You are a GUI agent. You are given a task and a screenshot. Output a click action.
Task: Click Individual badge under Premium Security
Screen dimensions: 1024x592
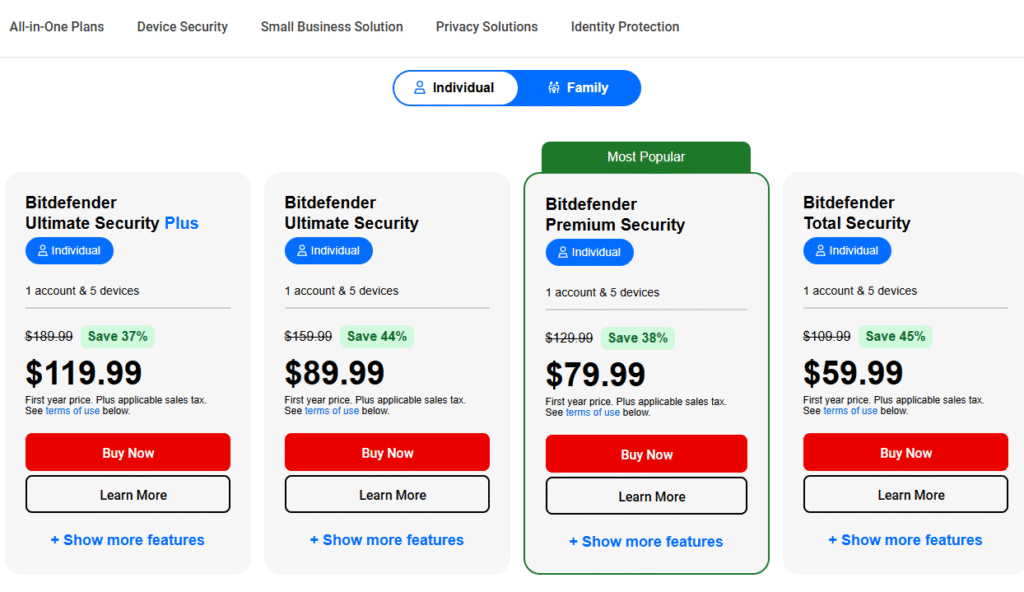(589, 252)
